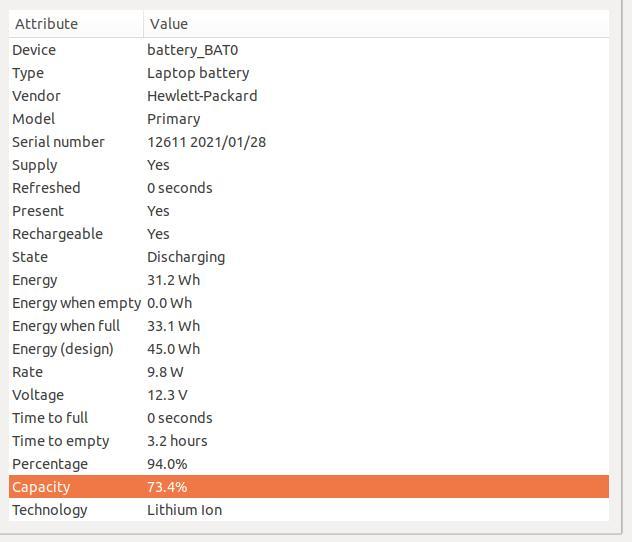Select the Model Primary row
The height and width of the screenshot is (542, 632).
click(x=309, y=119)
